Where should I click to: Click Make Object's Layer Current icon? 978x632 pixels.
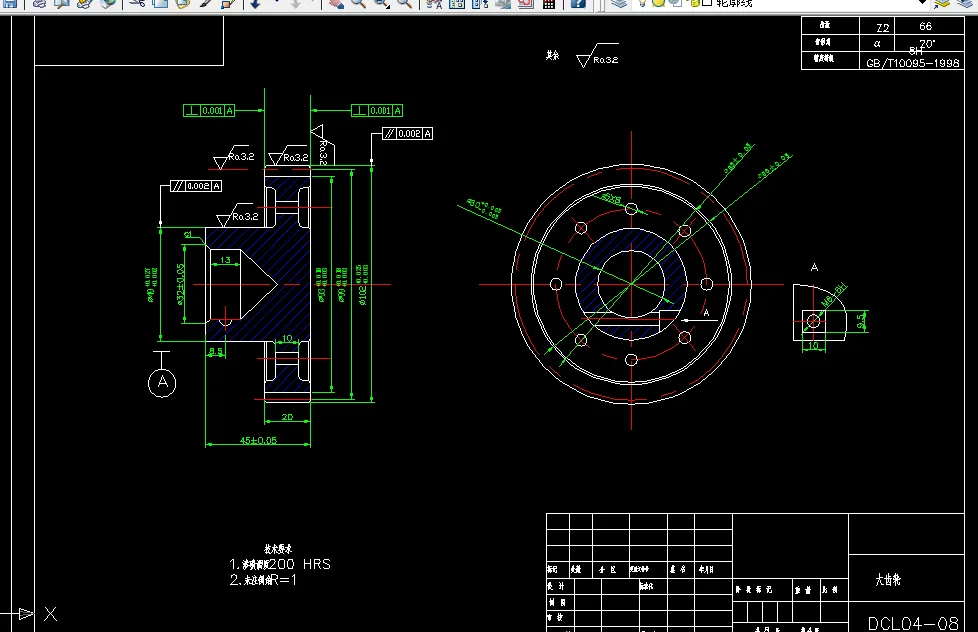pyautogui.click(x=942, y=3)
